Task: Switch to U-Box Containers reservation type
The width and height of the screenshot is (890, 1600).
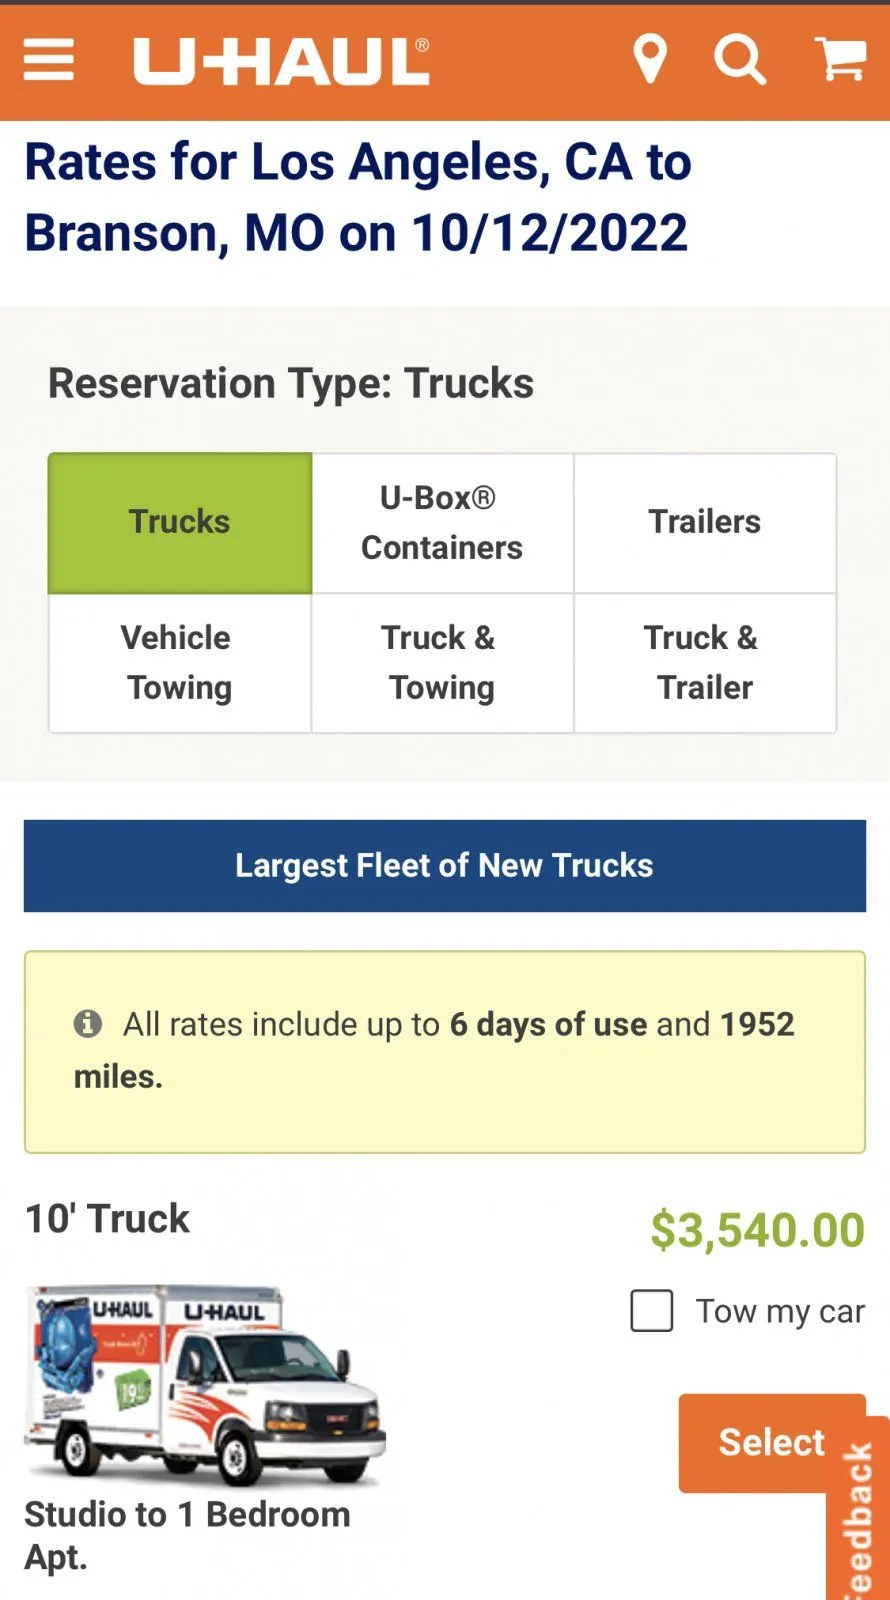Action: tap(442, 522)
